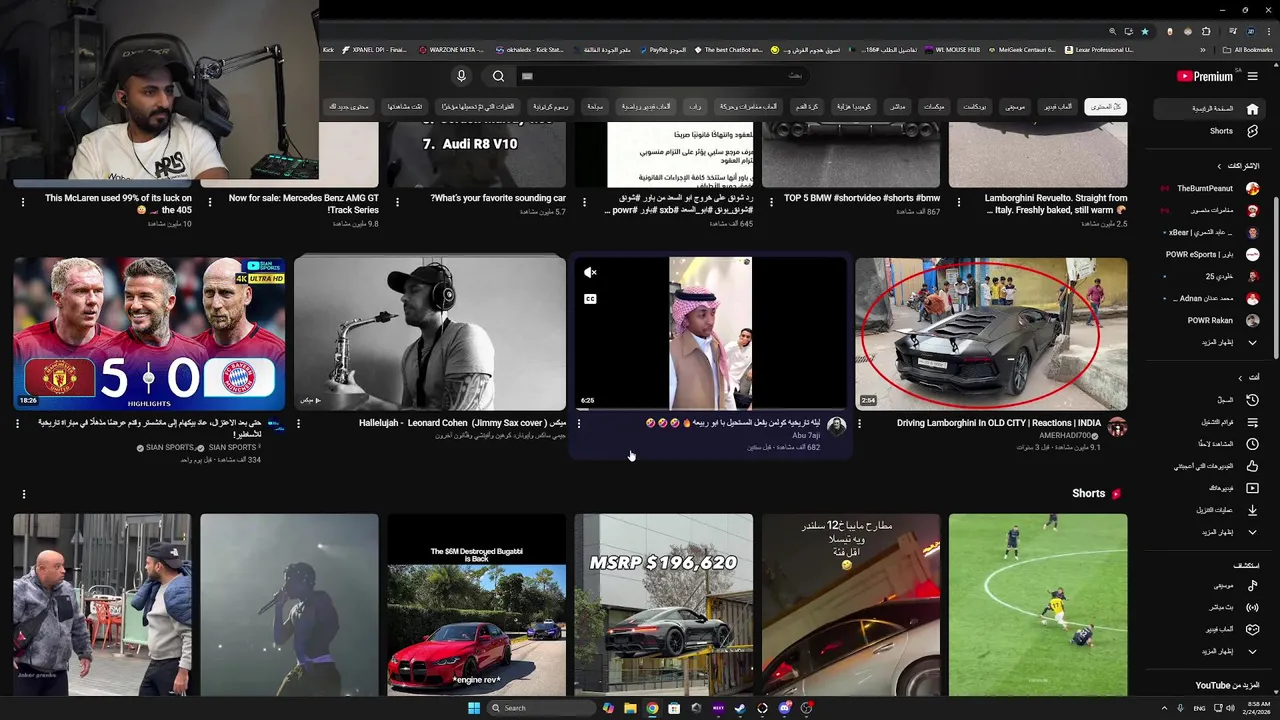Image resolution: width=1280 pixels, height=720 pixels.
Task: Open The $6M Destroyed Bugatti short
Action: (x=477, y=605)
